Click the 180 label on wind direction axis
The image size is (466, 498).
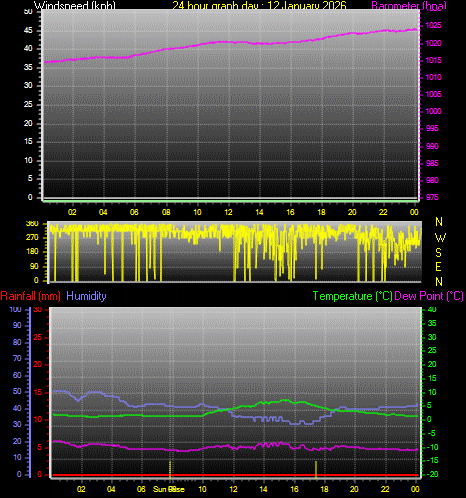pos(32,252)
